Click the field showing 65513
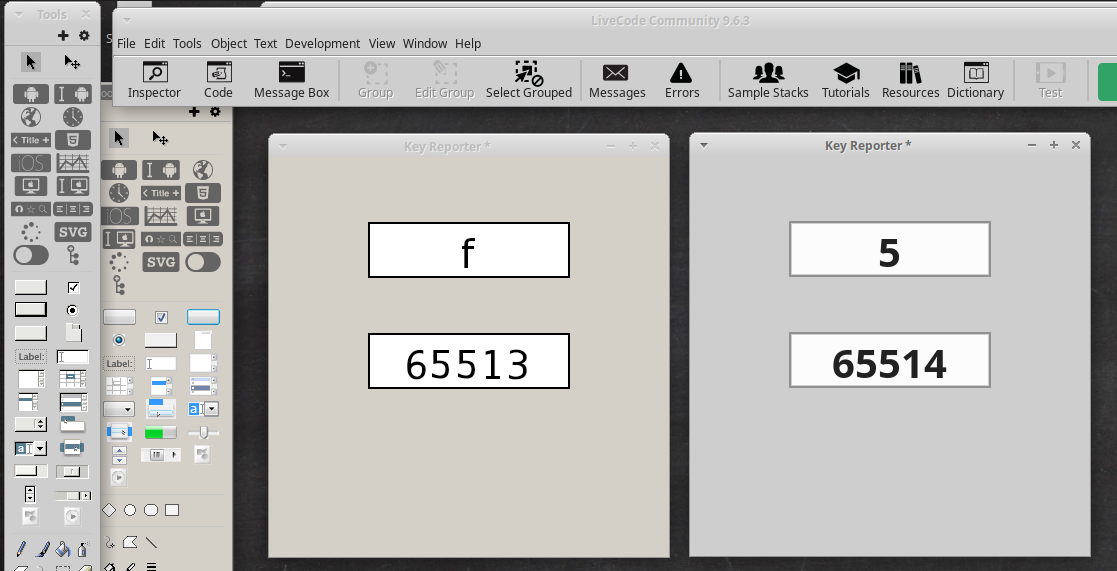The height and width of the screenshot is (571, 1117). pyautogui.click(x=469, y=361)
